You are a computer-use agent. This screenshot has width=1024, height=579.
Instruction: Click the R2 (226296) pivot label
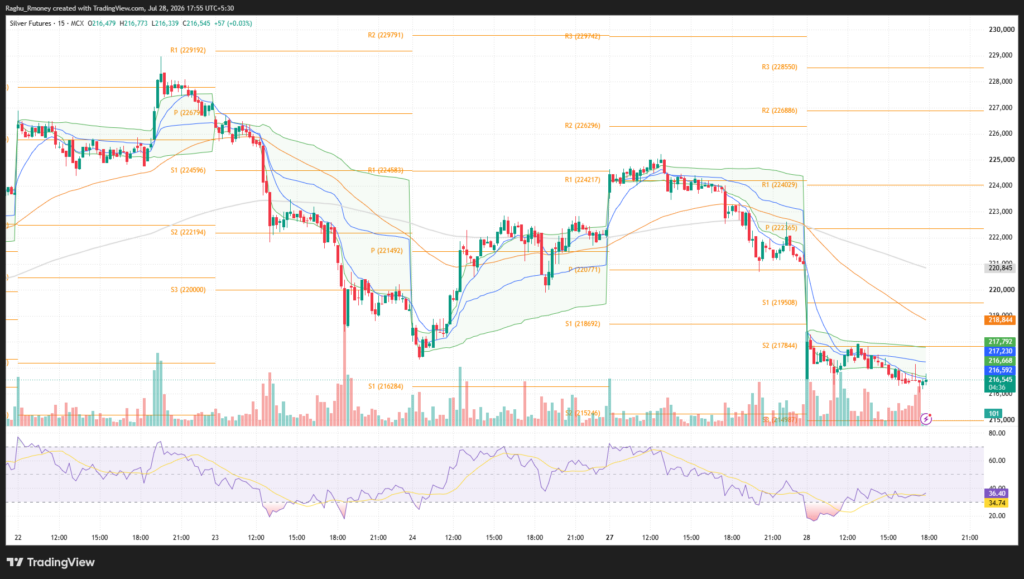(x=582, y=126)
